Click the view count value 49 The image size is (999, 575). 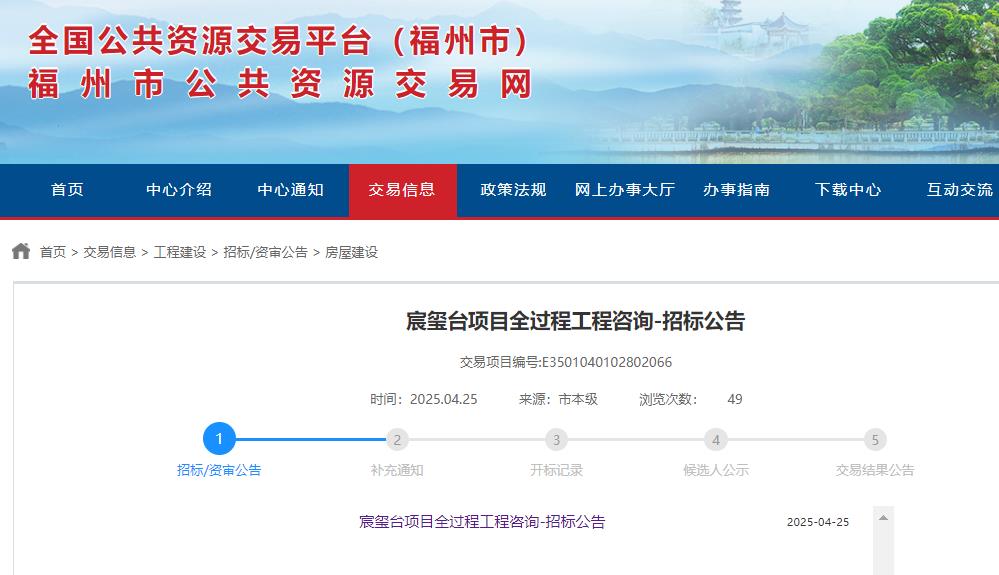735,399
